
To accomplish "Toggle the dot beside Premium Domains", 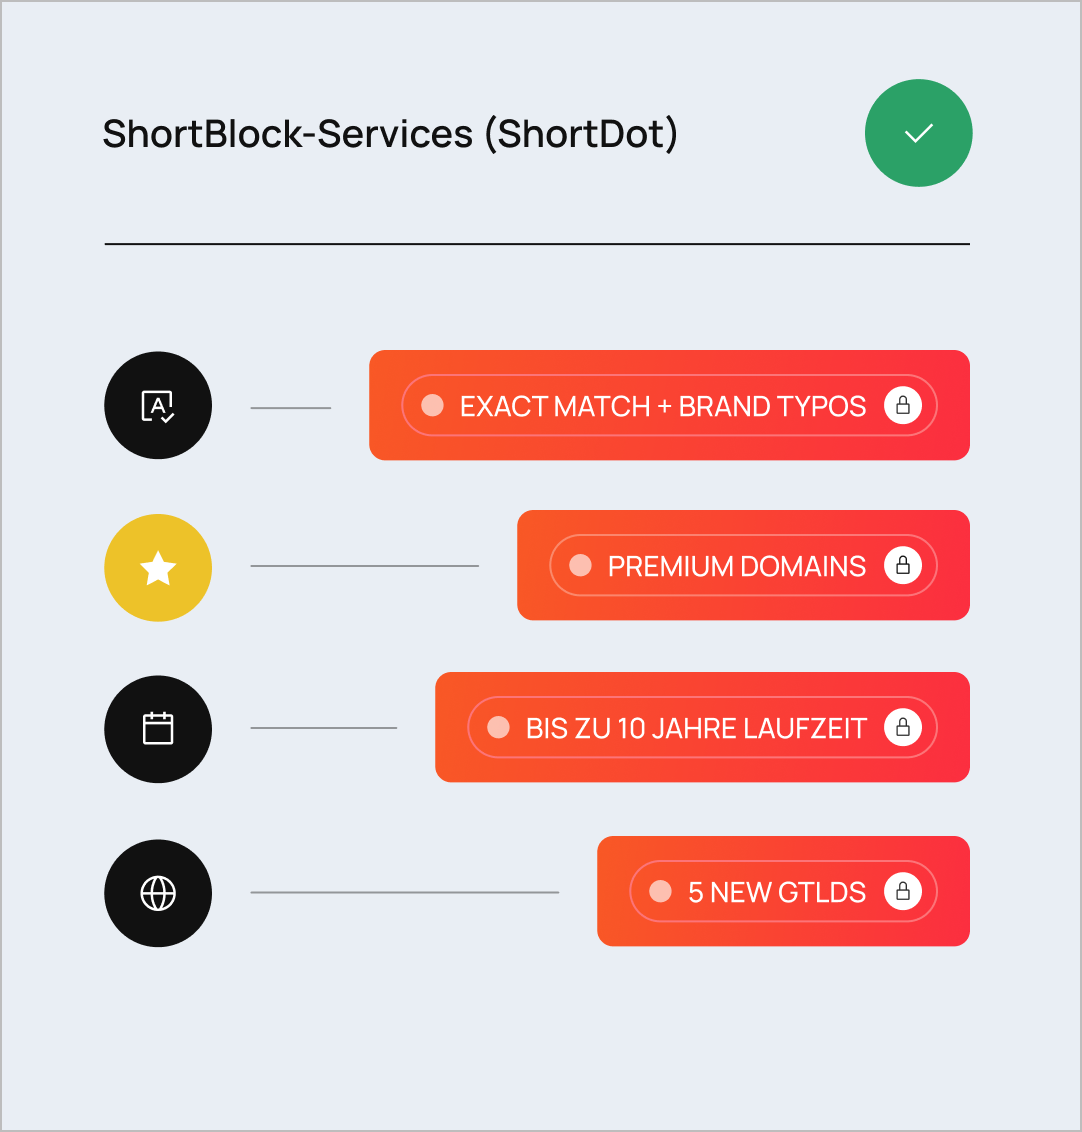I will point(580,565).
